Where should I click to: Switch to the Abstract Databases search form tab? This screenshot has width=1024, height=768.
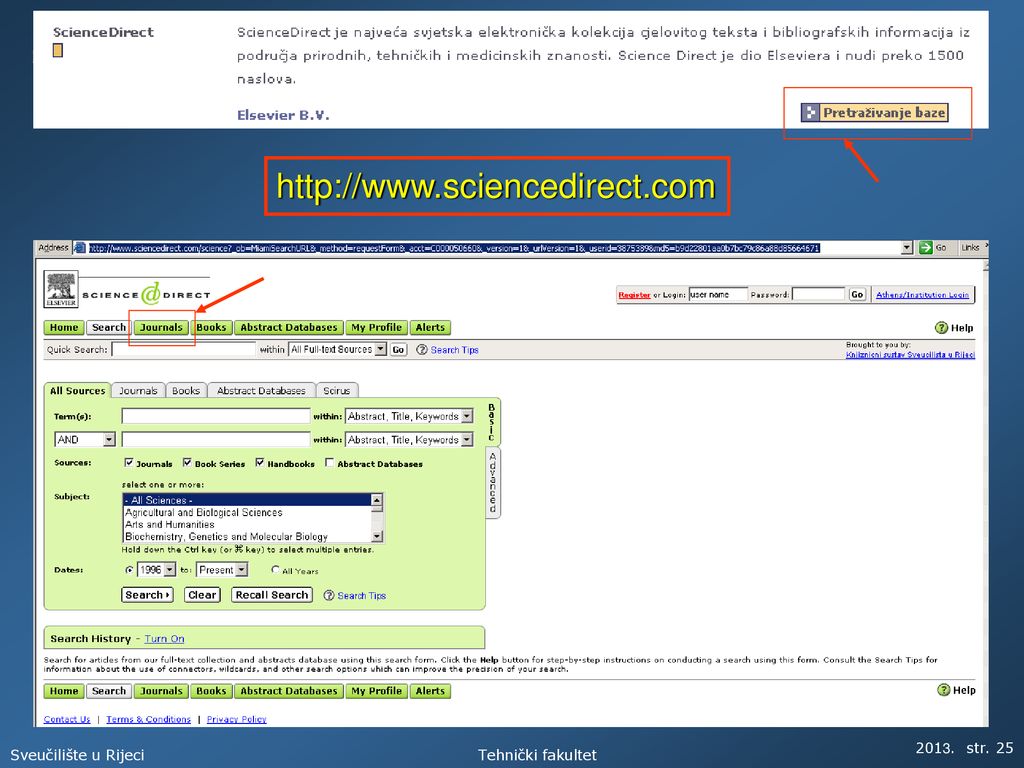(261, 391)
